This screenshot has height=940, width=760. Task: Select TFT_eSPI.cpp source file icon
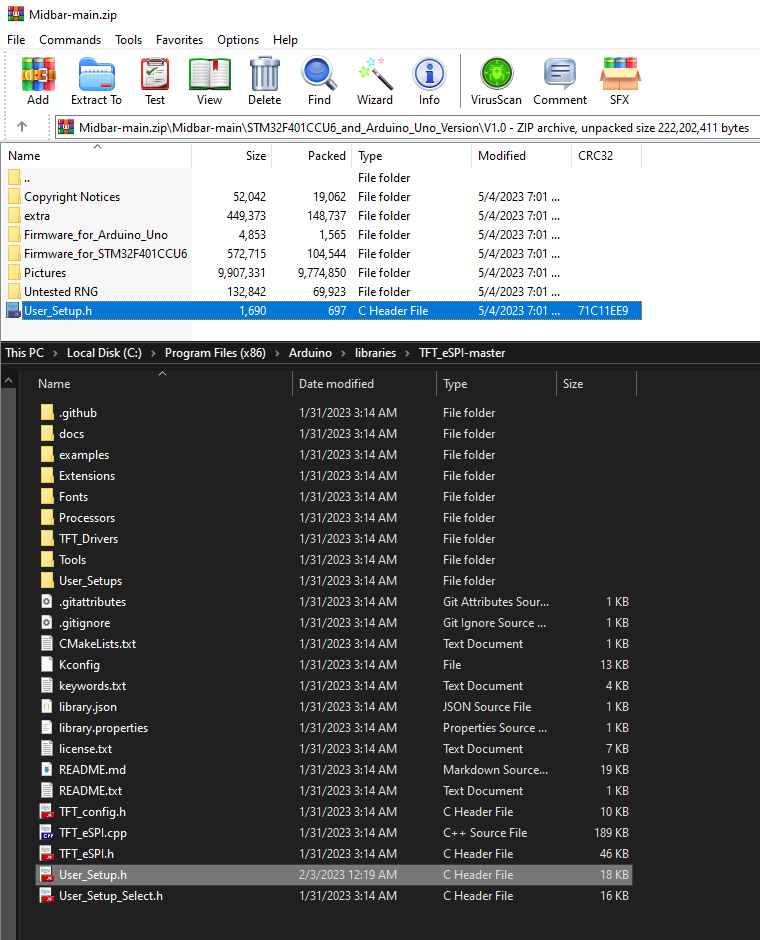coord(47,832)
